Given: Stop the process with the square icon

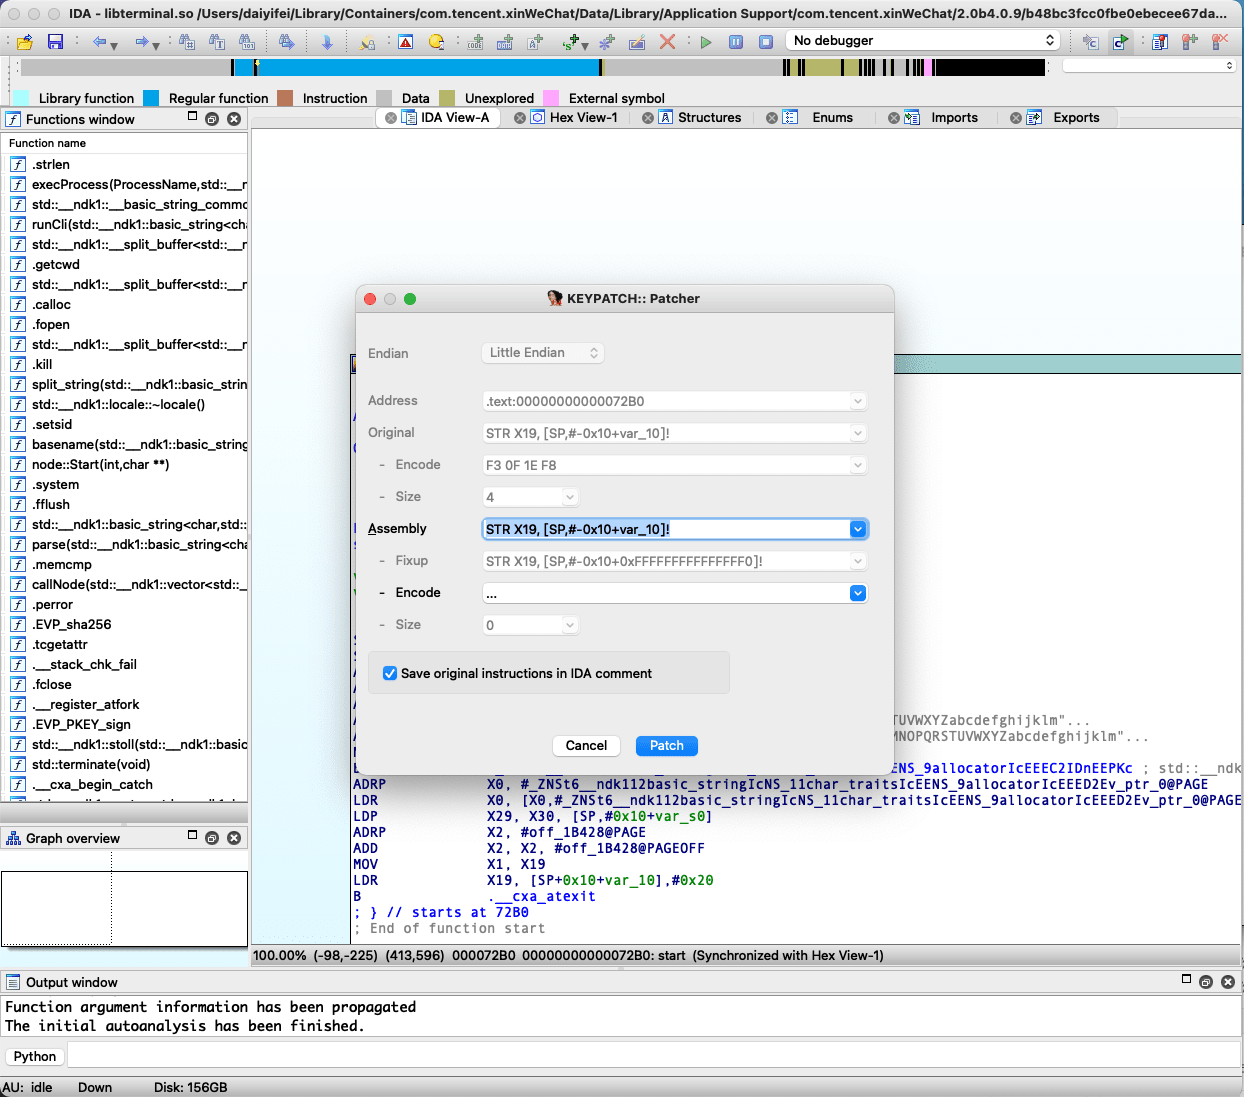Looking at the screenshot, I should click(x=766, y=42).
